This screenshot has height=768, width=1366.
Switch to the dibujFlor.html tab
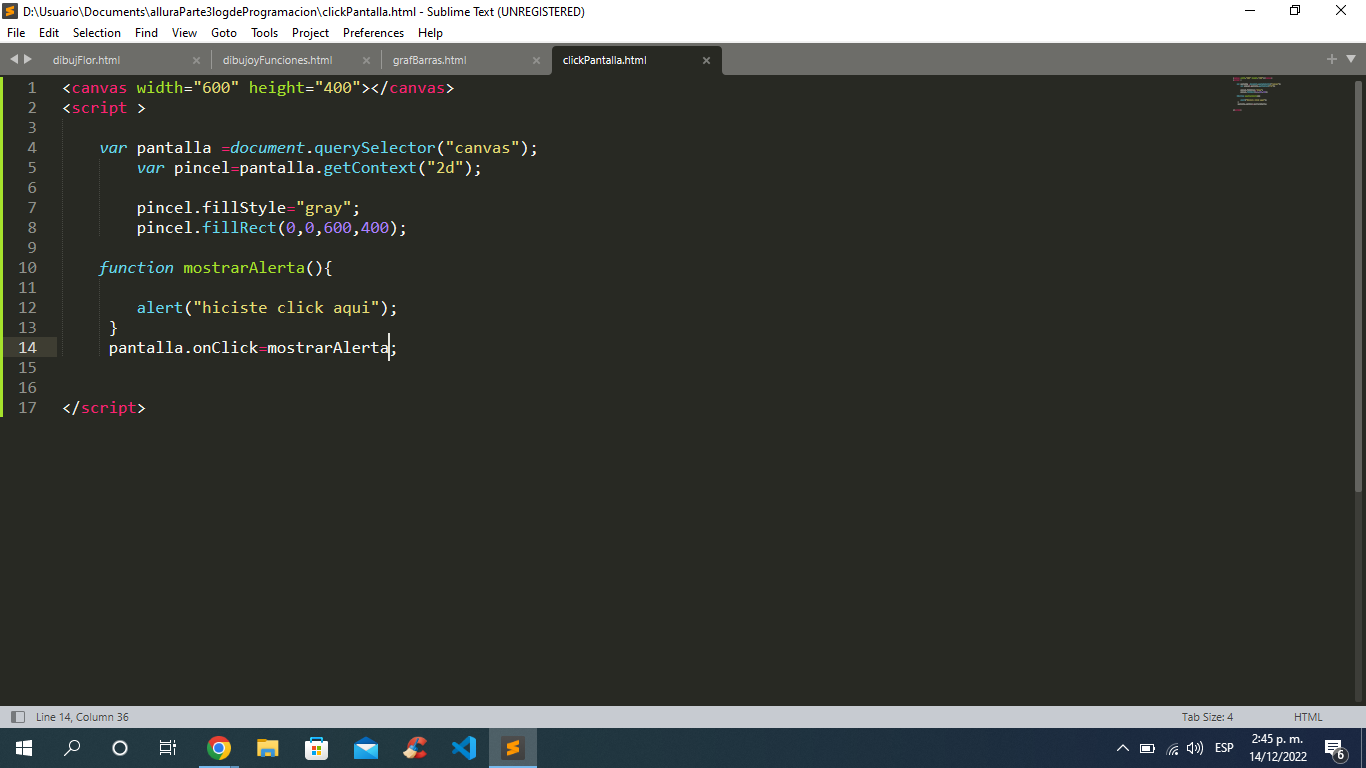(126, 60)
